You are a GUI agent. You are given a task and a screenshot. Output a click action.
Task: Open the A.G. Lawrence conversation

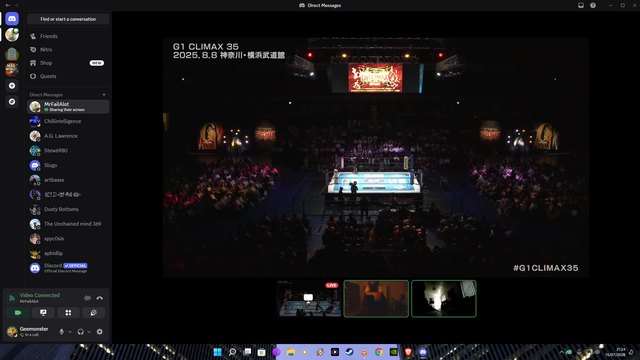(68, 136)
